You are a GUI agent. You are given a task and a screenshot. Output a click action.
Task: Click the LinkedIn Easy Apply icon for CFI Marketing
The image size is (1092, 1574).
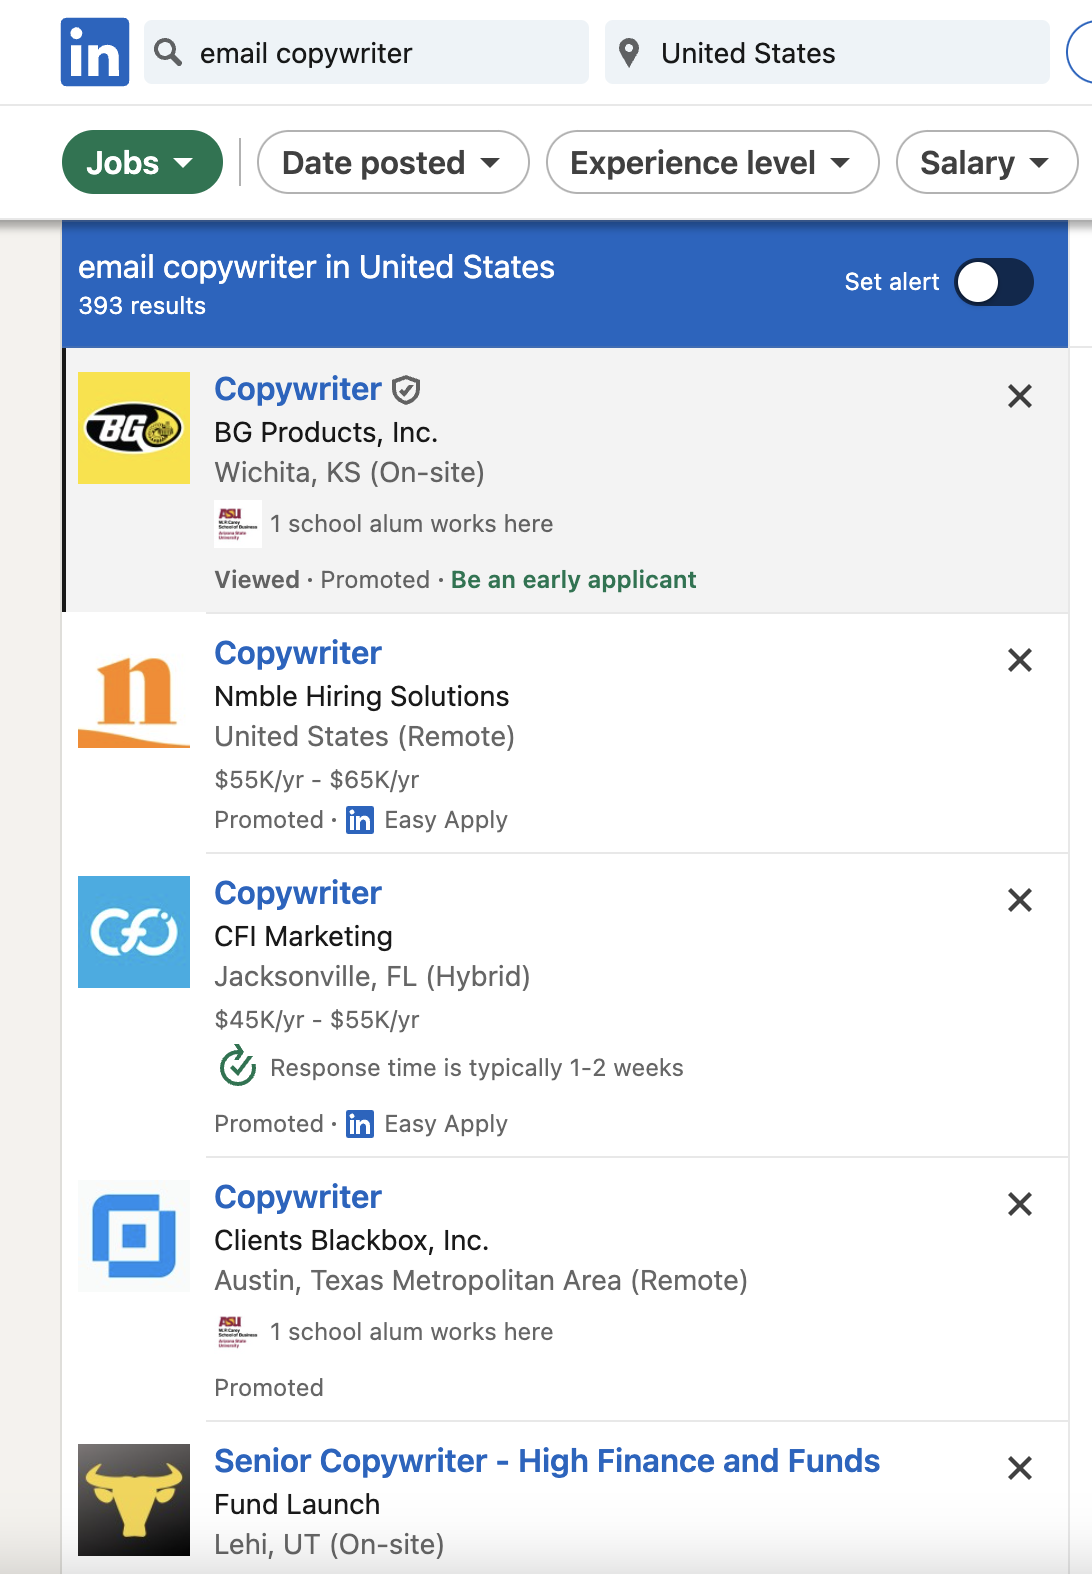360,1124
